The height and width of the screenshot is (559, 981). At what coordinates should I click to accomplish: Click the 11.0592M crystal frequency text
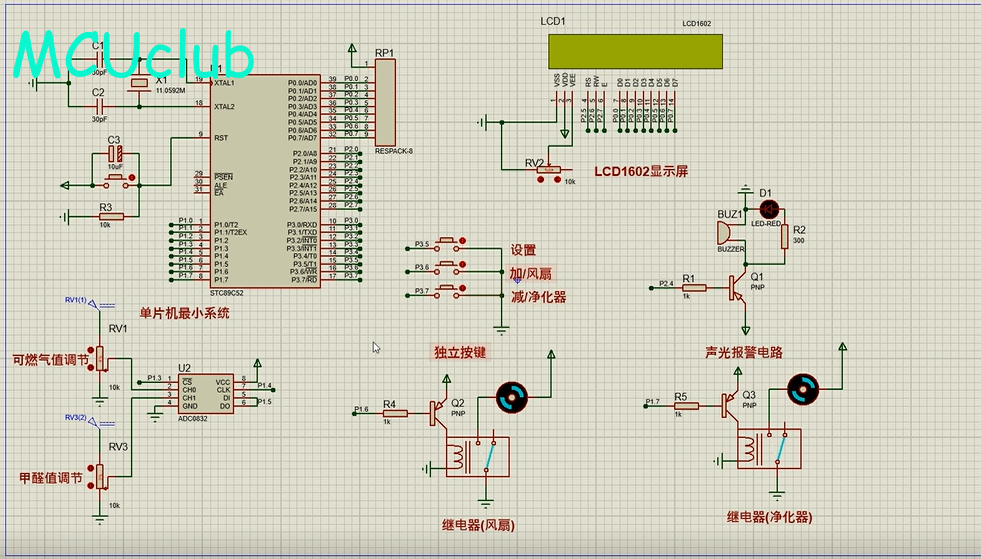tap(170, 91)
